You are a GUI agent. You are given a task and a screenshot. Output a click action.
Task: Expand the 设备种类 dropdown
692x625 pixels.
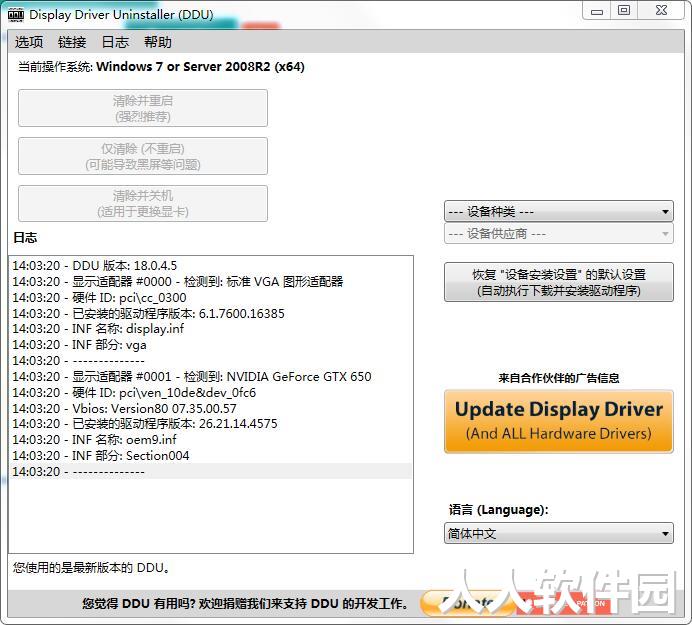558,211
